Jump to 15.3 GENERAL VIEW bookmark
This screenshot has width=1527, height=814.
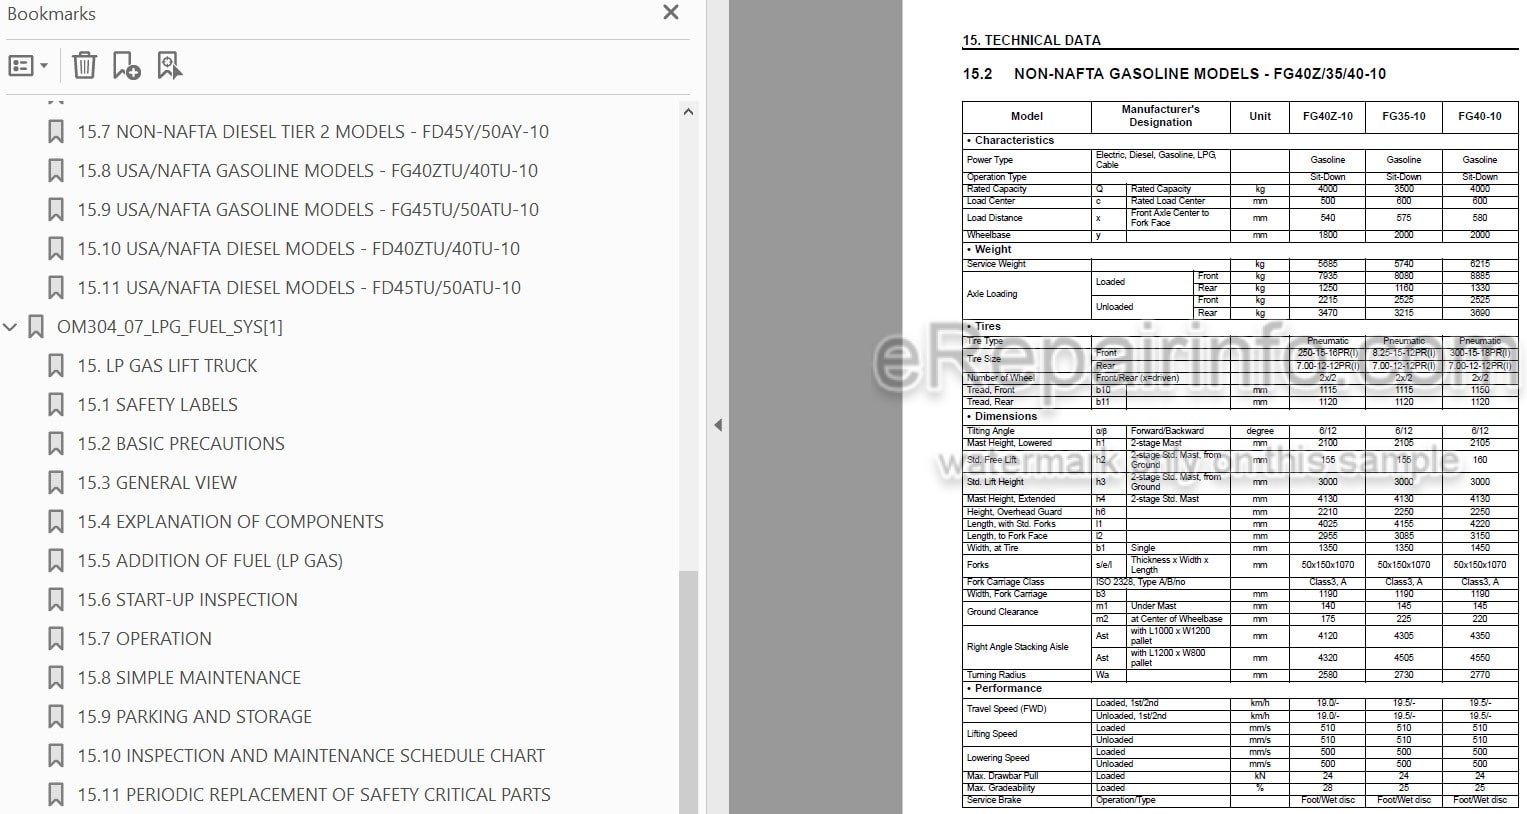coord(157,483)
